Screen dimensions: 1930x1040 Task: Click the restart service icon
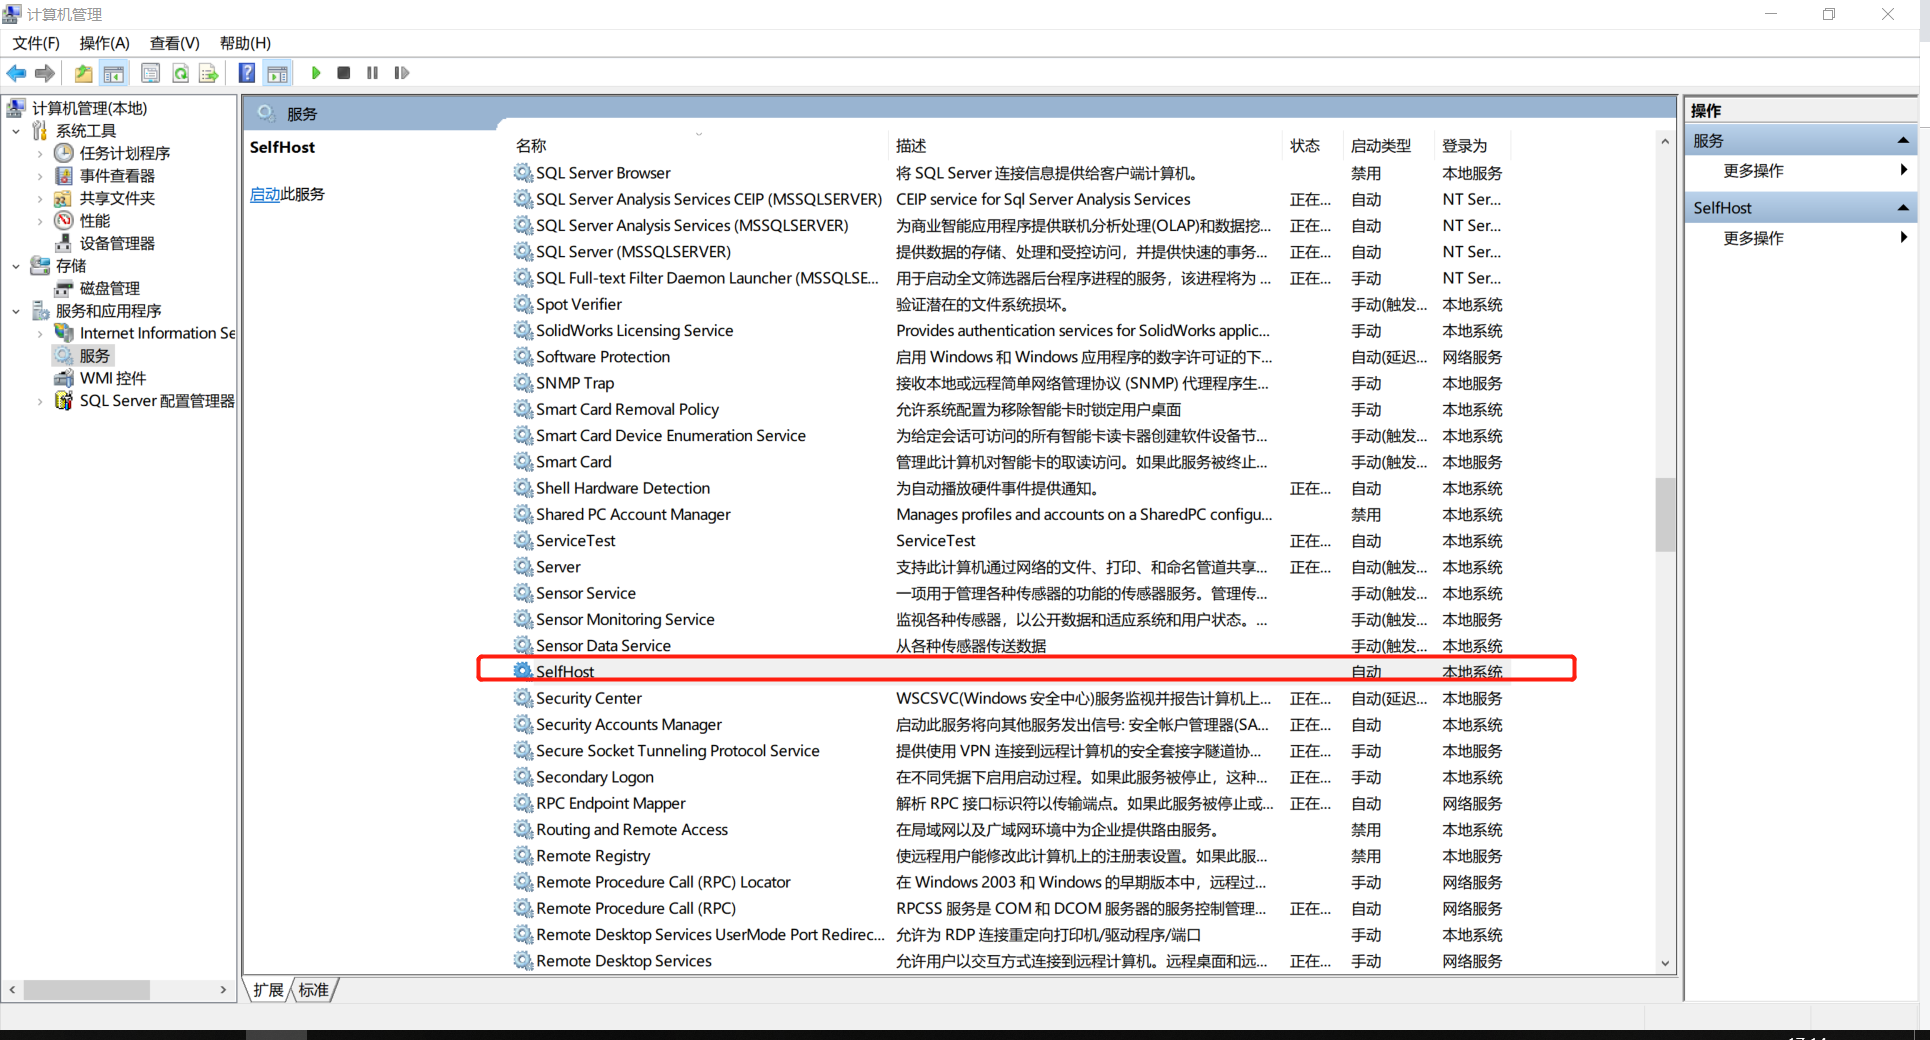[401, 72]
